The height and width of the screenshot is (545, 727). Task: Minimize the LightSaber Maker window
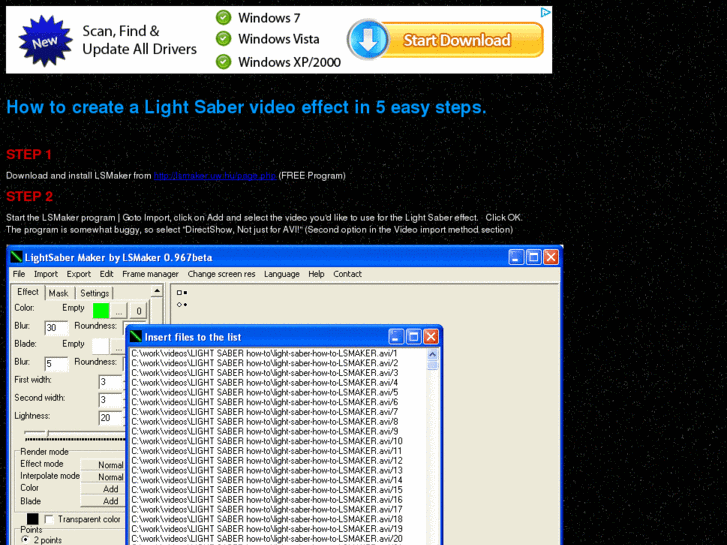[x=516, y=257]
